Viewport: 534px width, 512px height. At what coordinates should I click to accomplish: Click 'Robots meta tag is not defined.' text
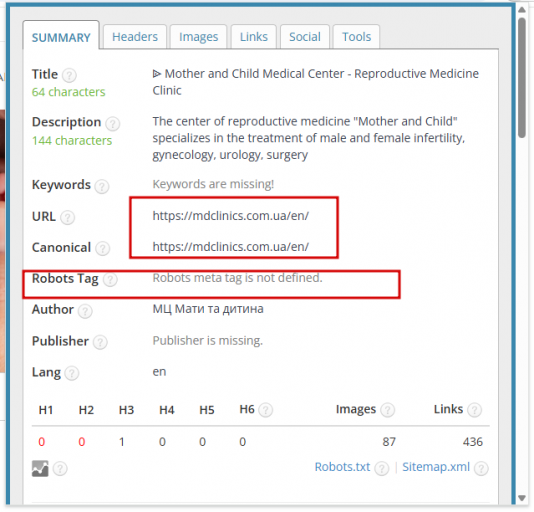pos(237,278)
